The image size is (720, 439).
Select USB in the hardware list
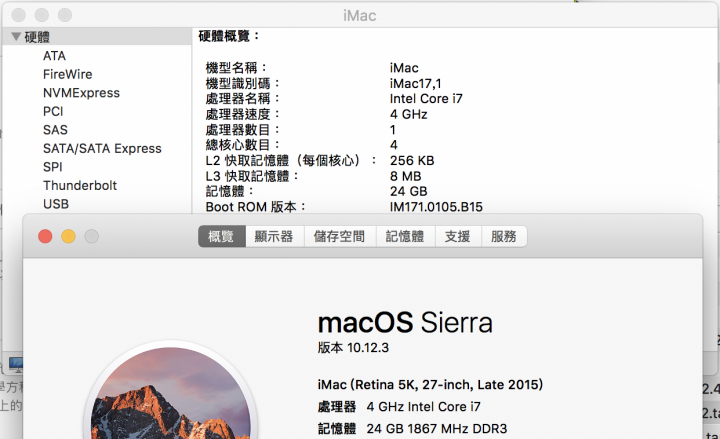56,203
